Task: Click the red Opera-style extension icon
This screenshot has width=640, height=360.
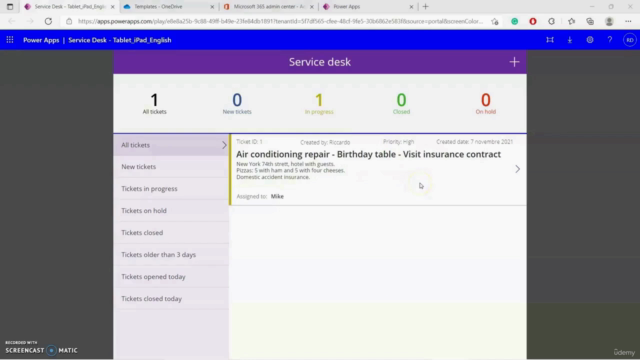Action: pyautogui.click(x=533, y=21)
